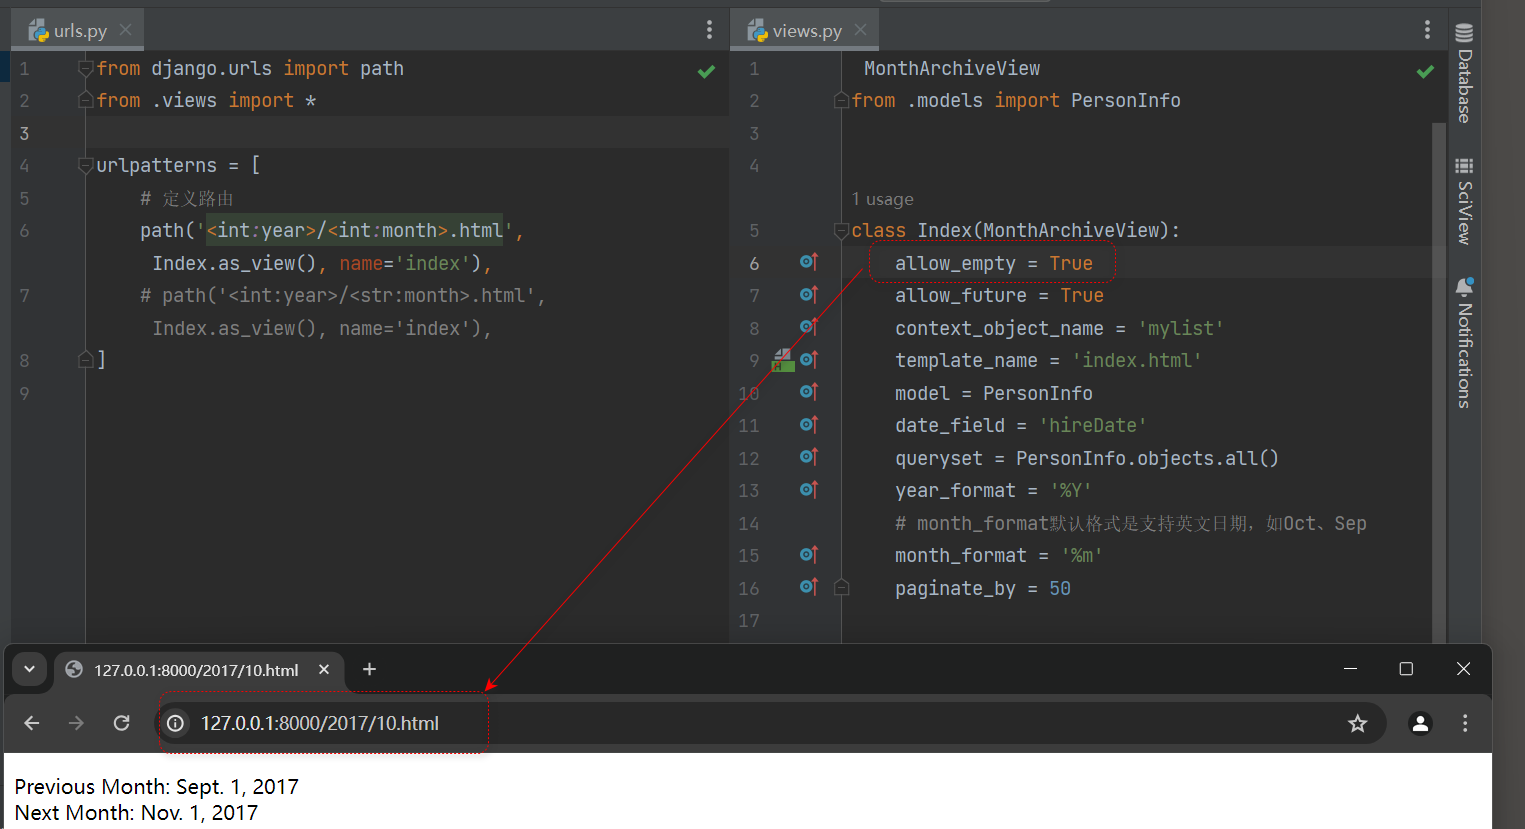1525x829 pixels.
Task: Click the PersonInfo import name
Action: 1126,101
